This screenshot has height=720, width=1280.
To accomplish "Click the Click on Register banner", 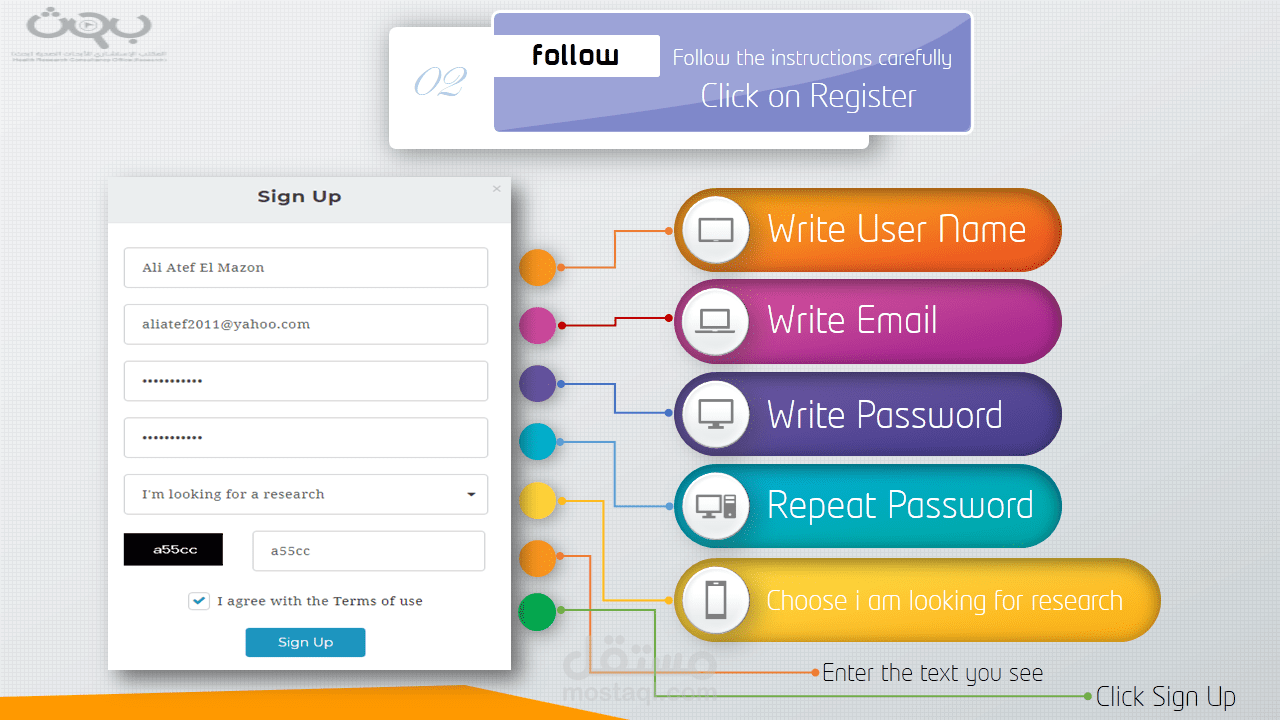I will tap(808, 97).
